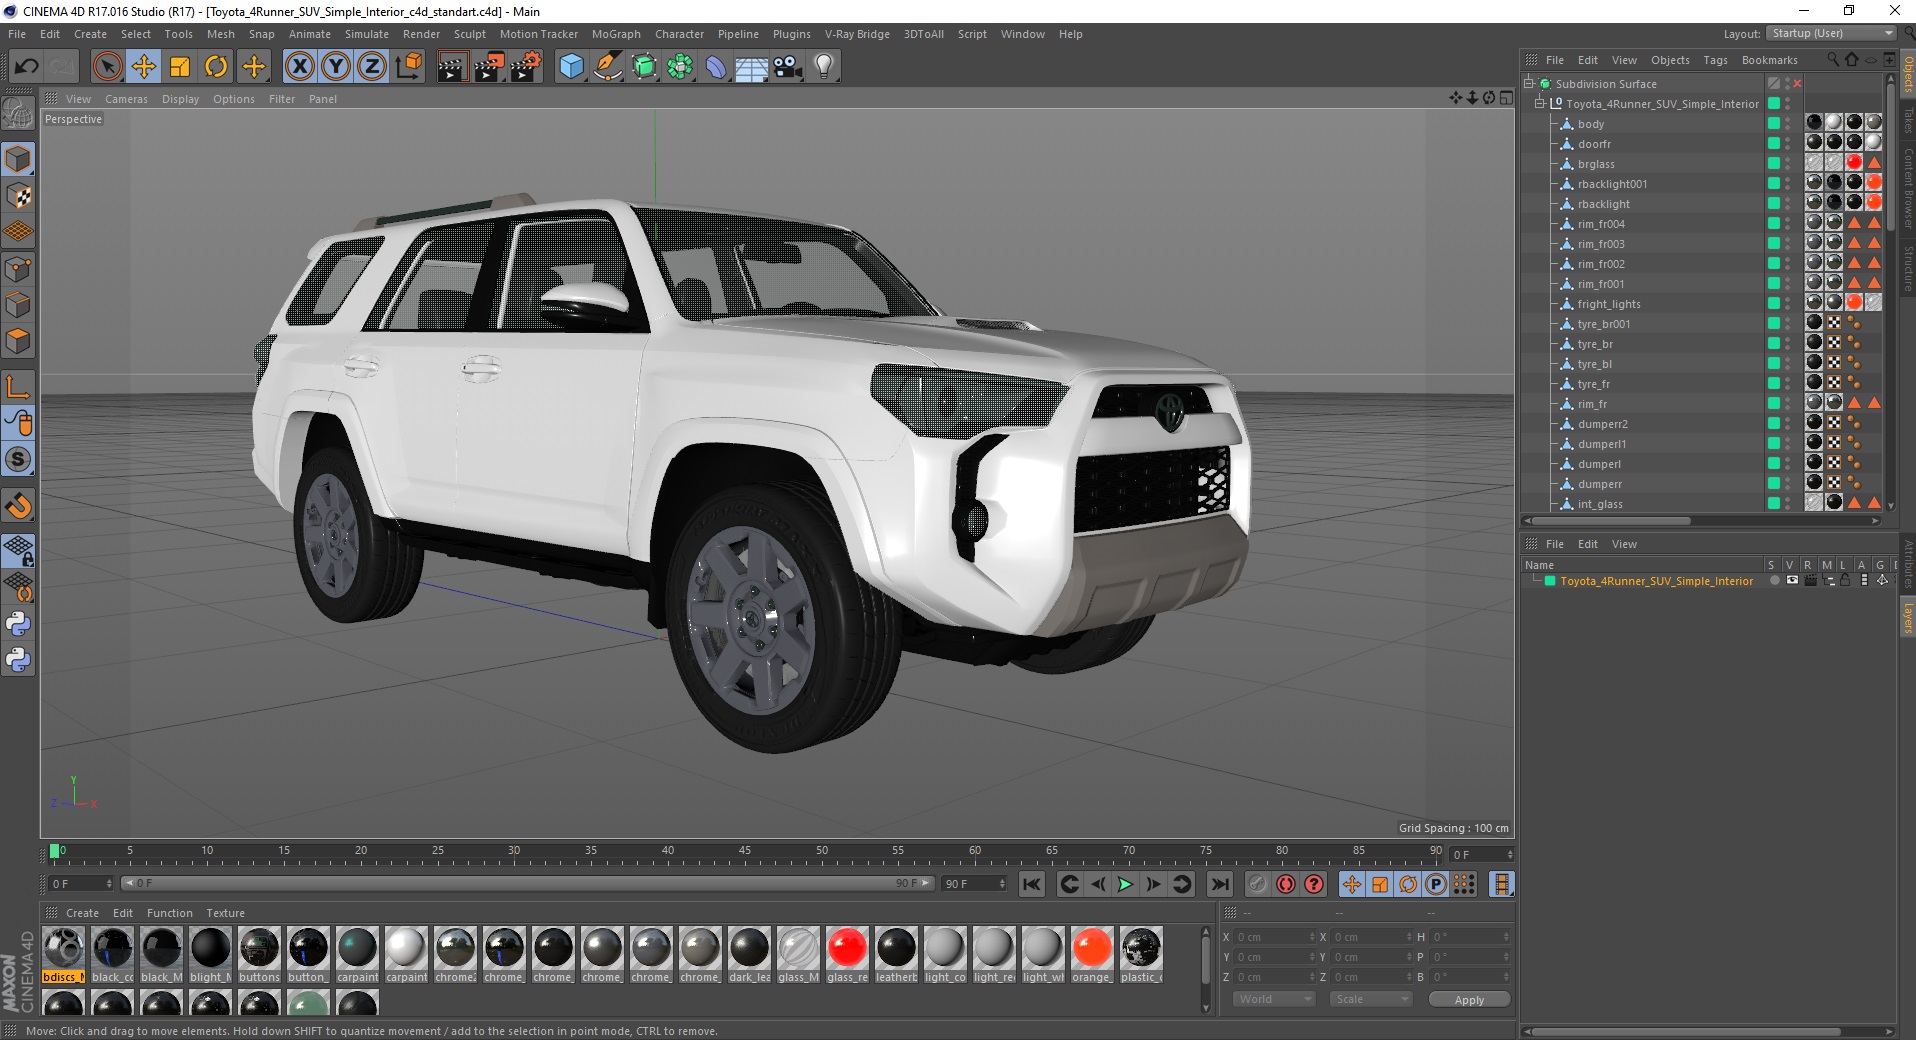Click X position input field
This screenshot has width=1916, height=1040.
(x=1274, y=937)
